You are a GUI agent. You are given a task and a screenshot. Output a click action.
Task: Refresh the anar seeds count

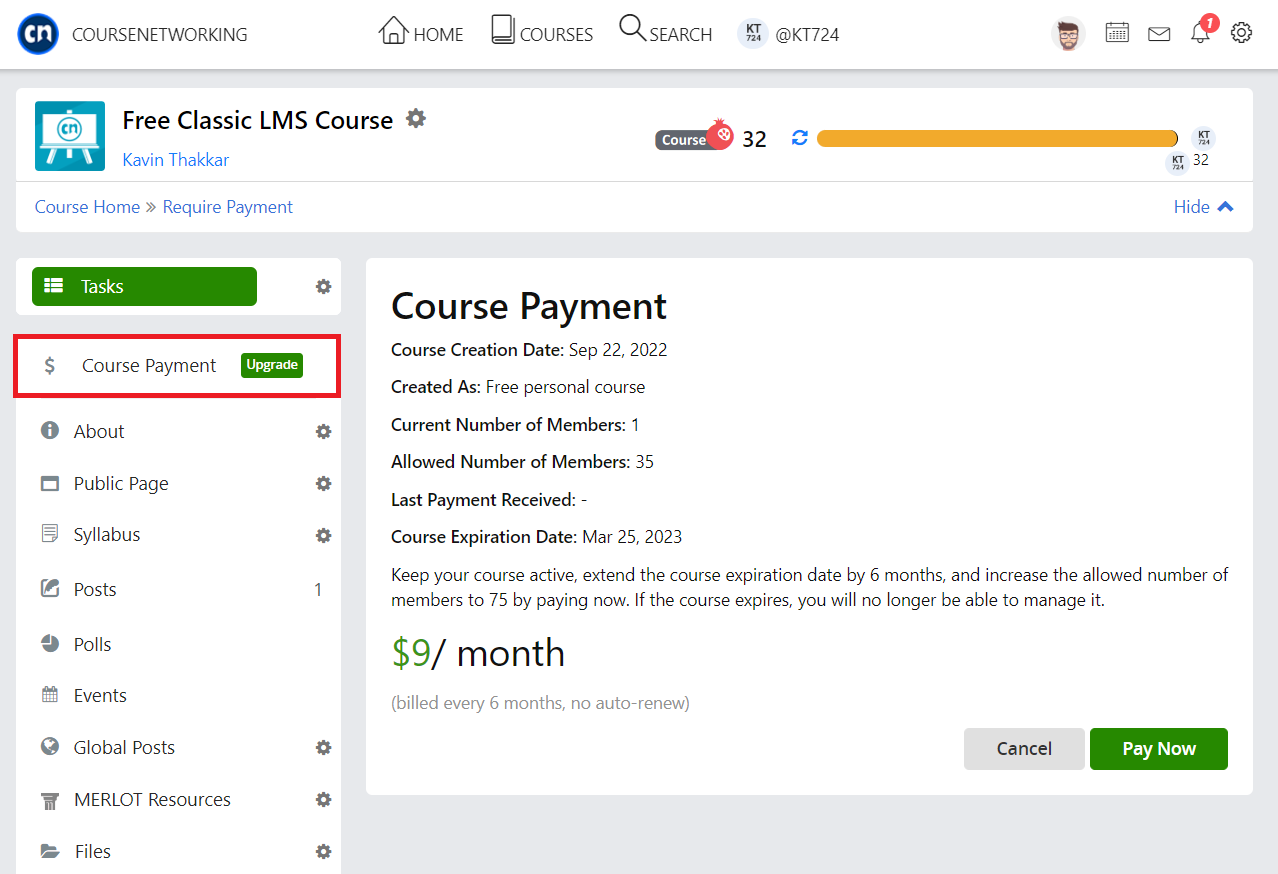pyautogui.click(x=799, y=138)
